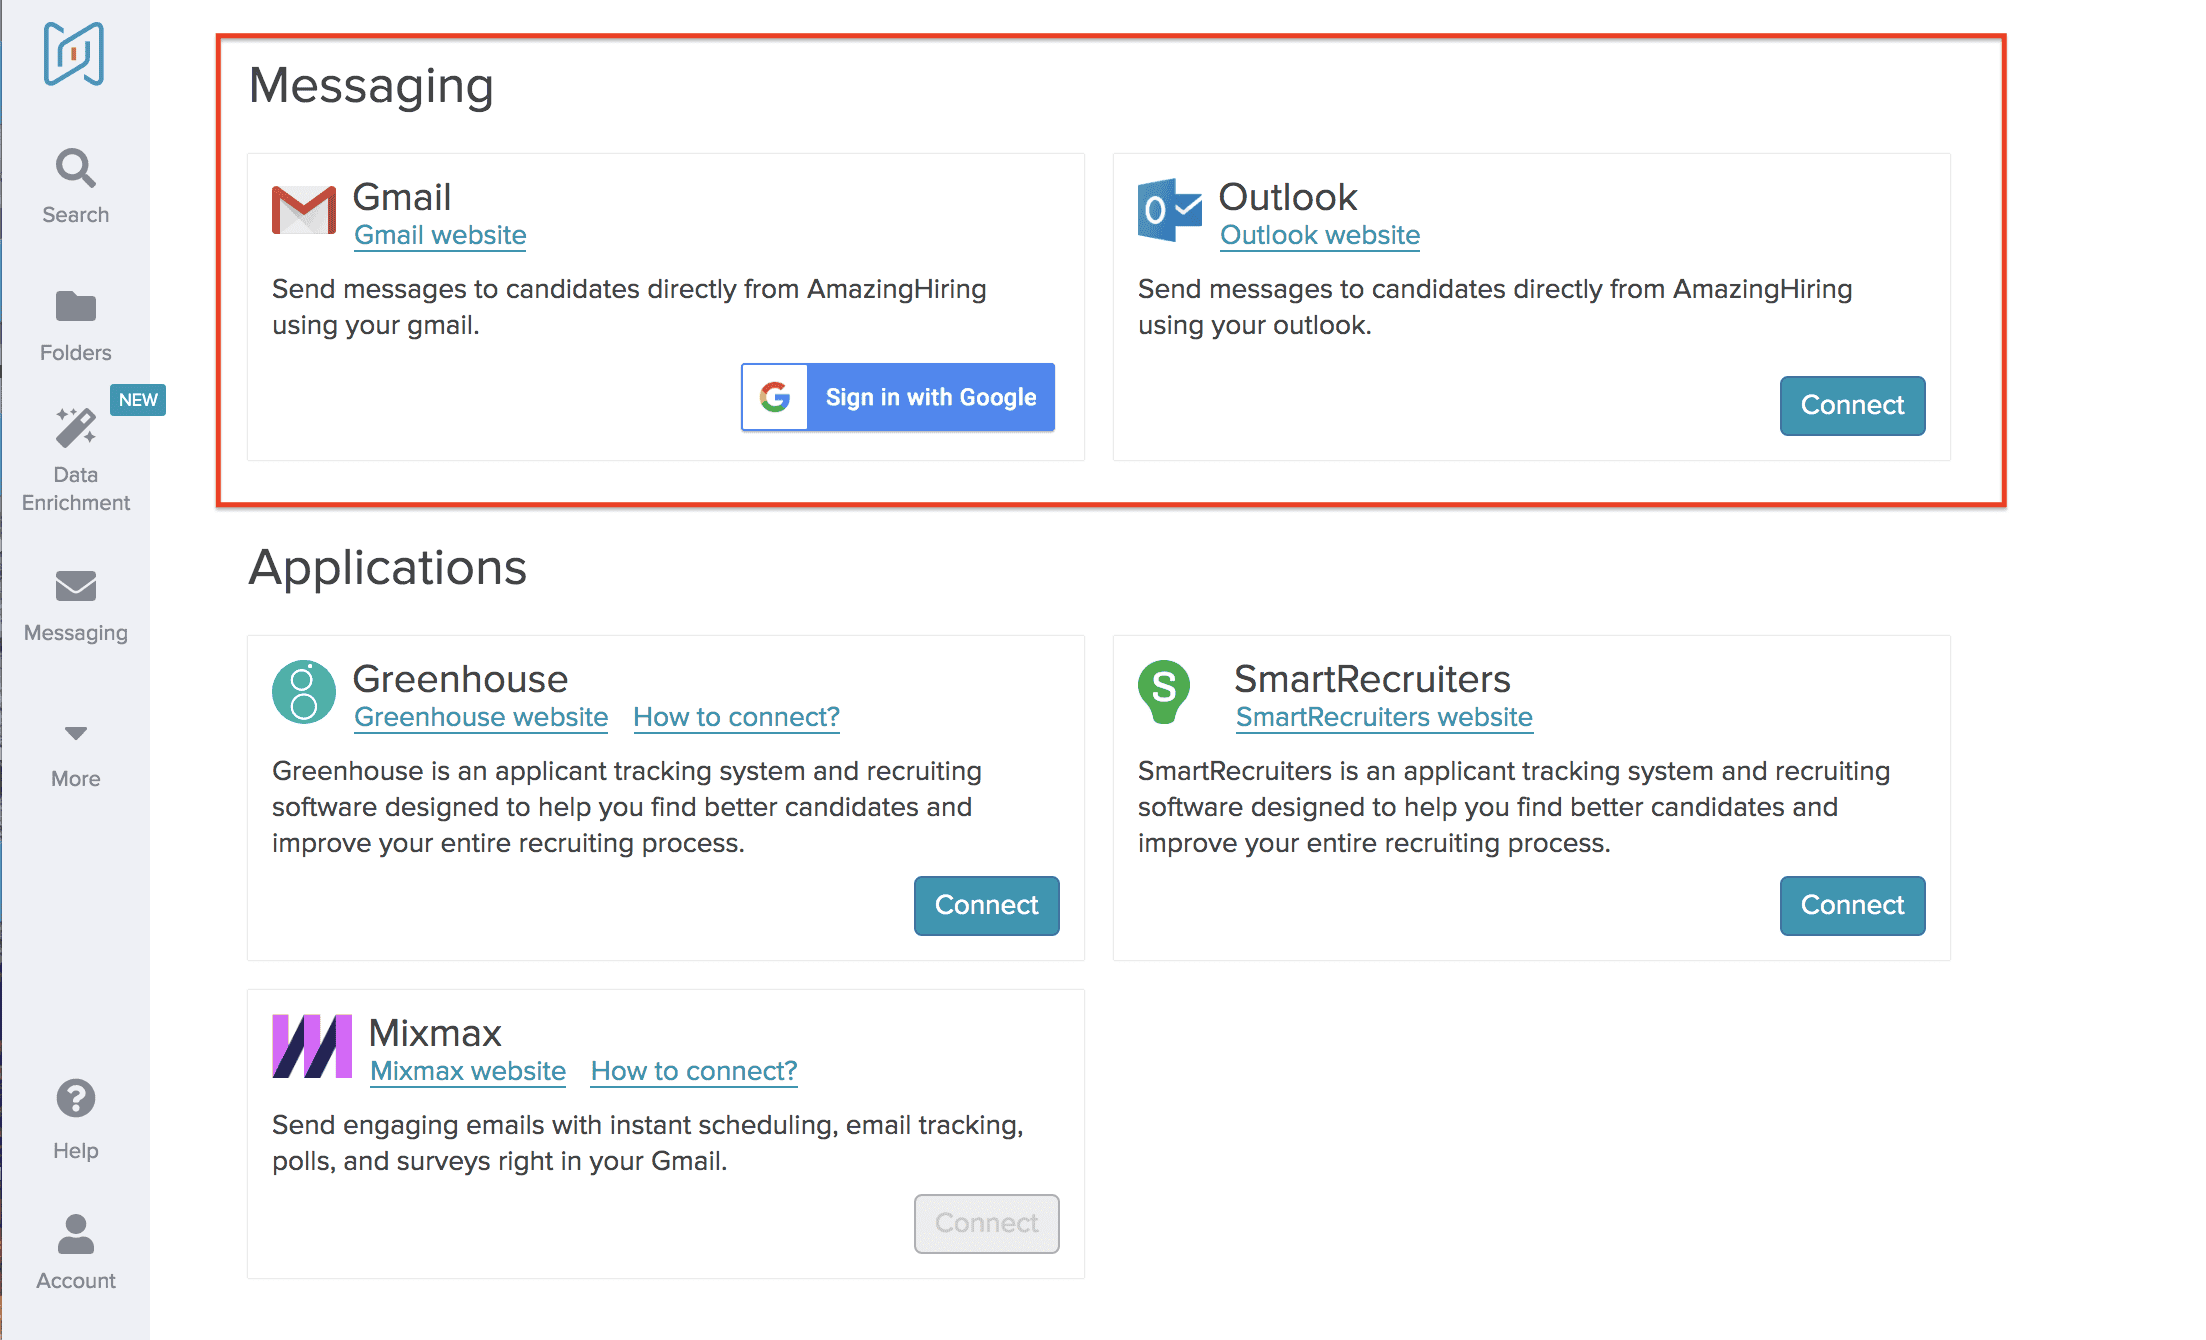The height and width of the screenshot is (1340, 2206).
Task: Open Greenhouse's How to connect link
Action: [x=736, y=717]
